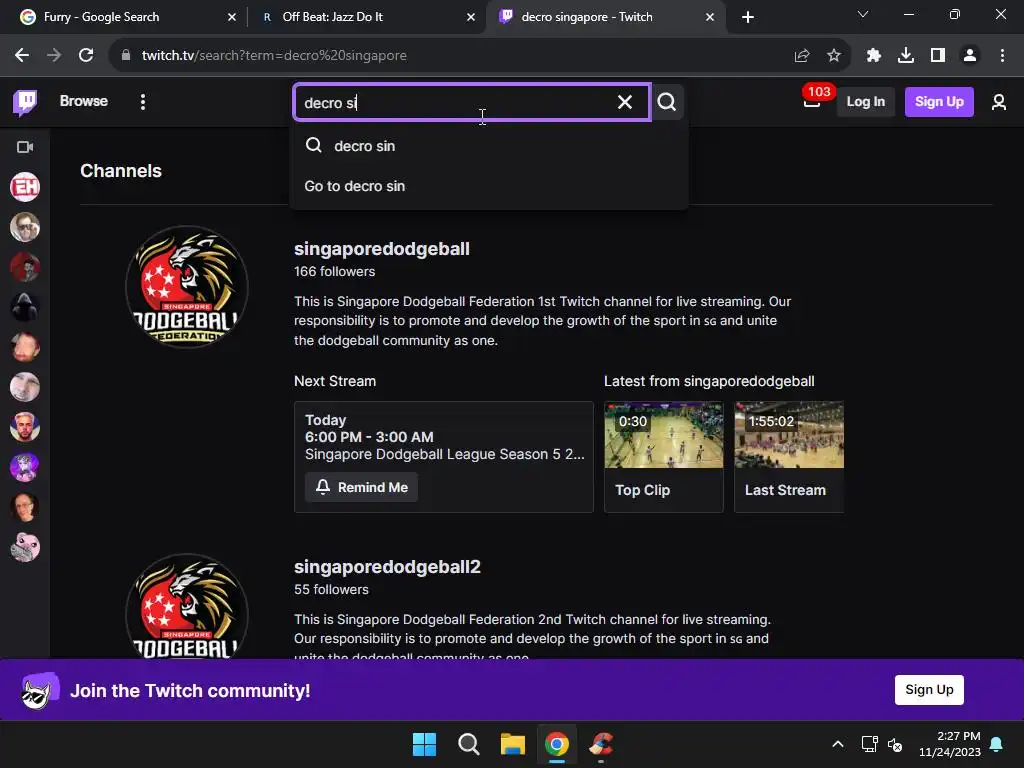Open the Chrome downloads icon
The height and width of the screenshot is (768, 1024).
coord(906,56)
